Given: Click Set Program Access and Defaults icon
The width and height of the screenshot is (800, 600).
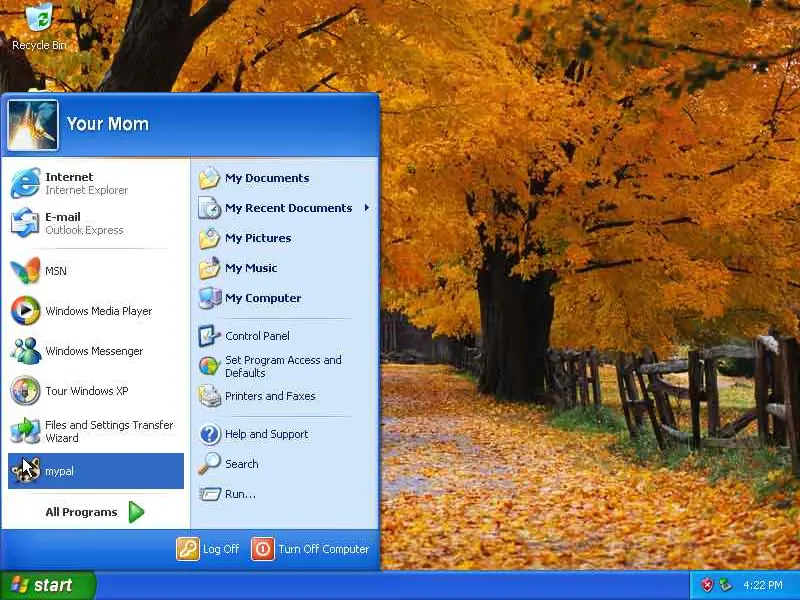Looking at the screenshot, I should (209, 366).
